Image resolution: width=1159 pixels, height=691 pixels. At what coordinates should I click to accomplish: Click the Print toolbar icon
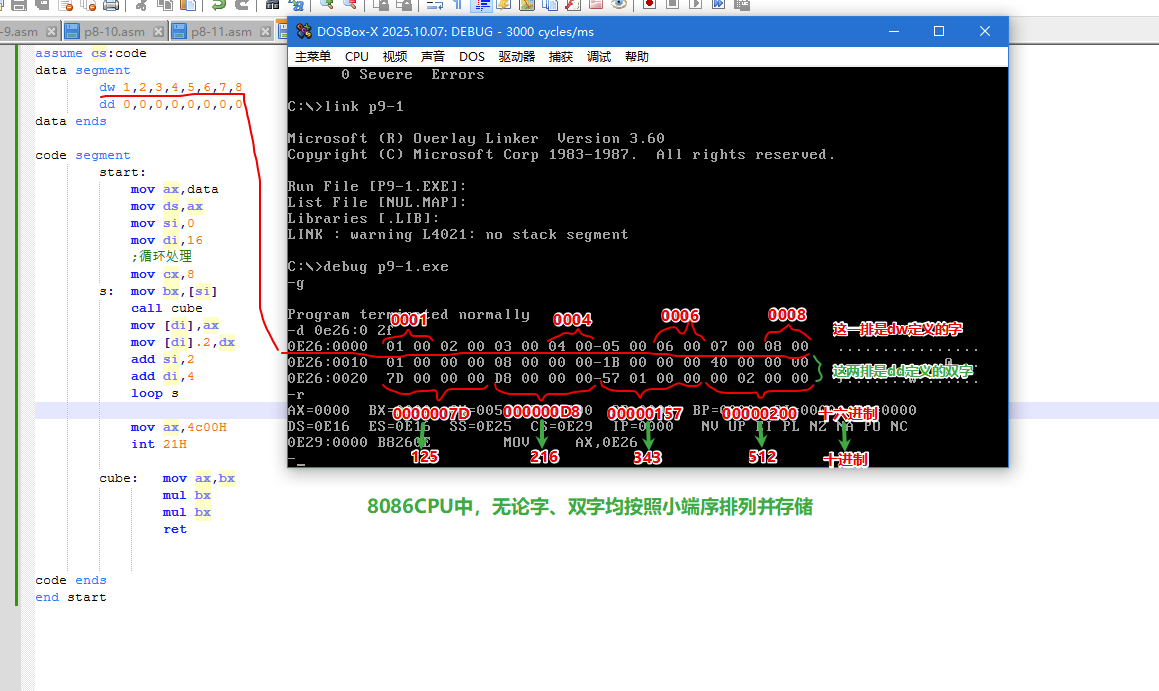point(111,4)
